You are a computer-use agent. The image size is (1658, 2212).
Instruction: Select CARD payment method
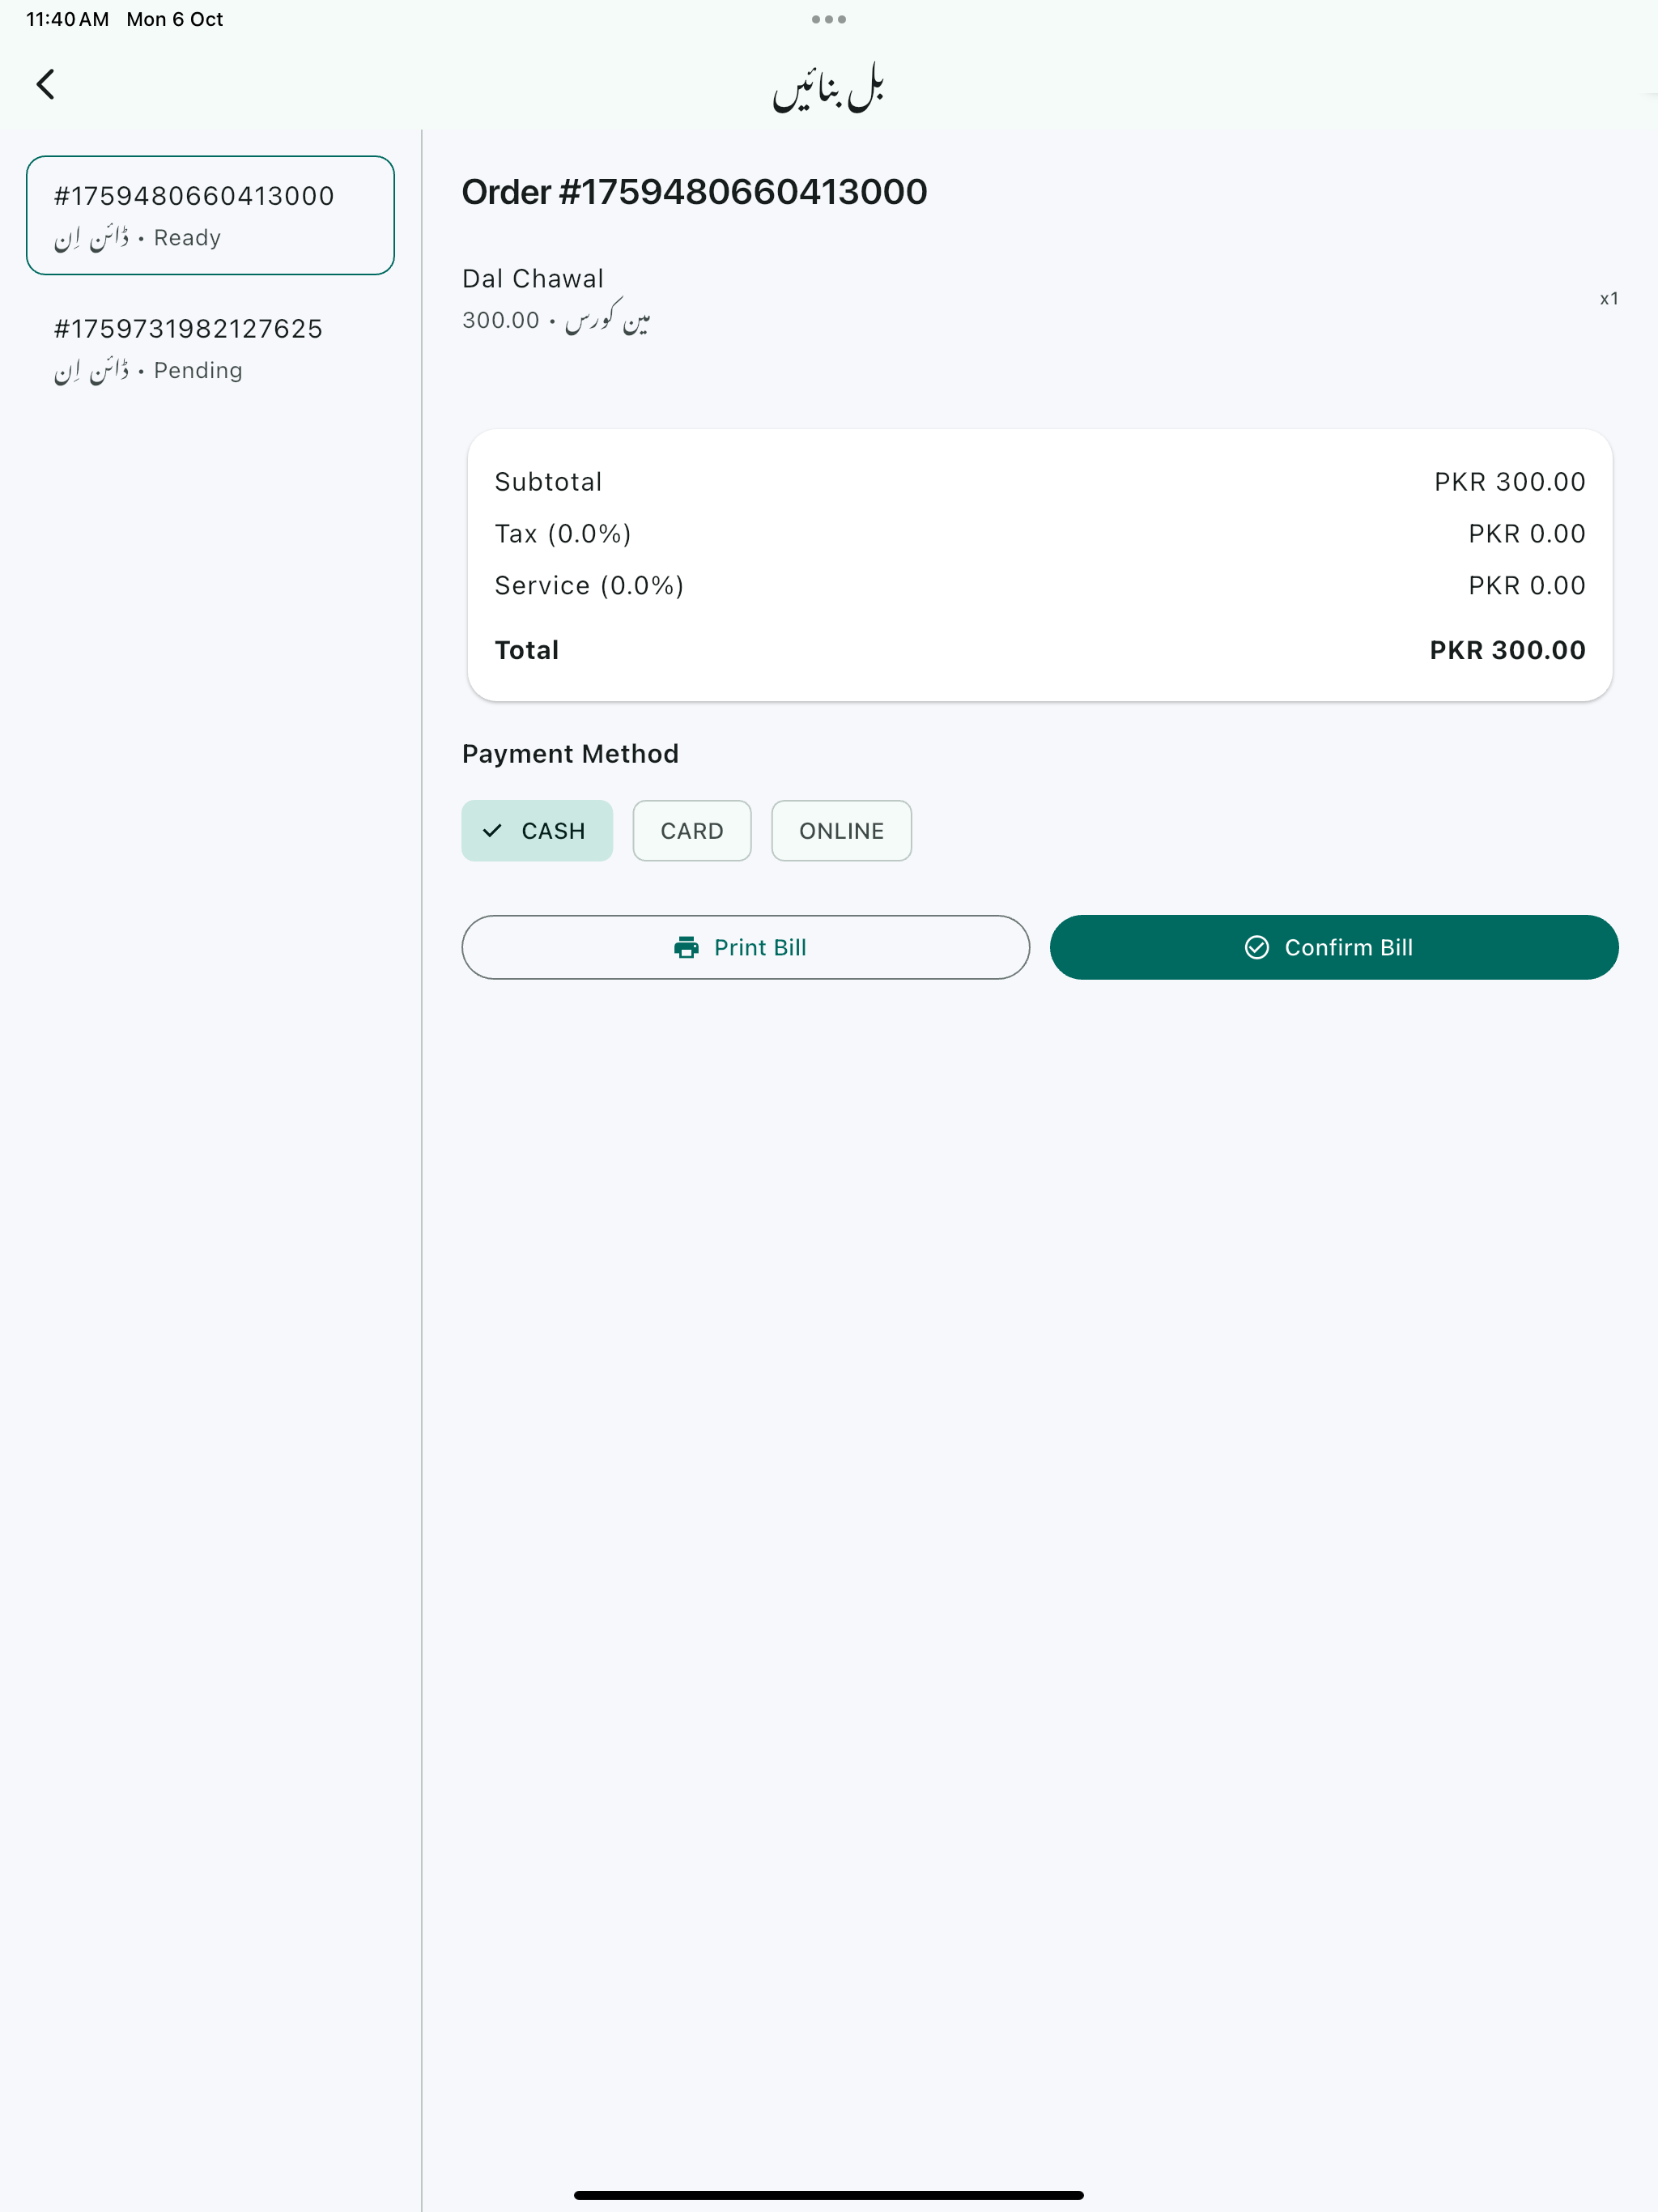[692, 831]
